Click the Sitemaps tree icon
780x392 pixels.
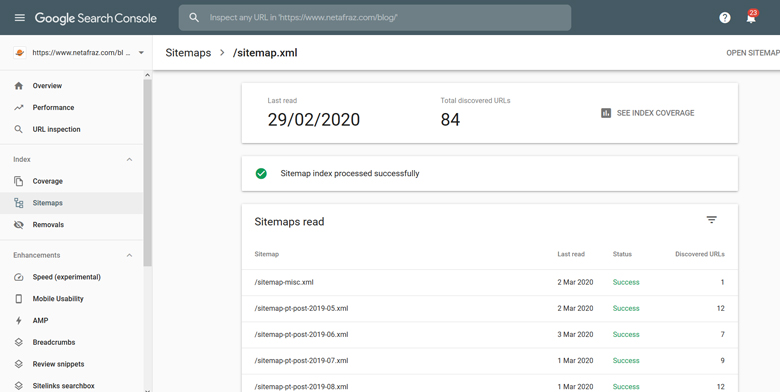click(x=18, y=203)
